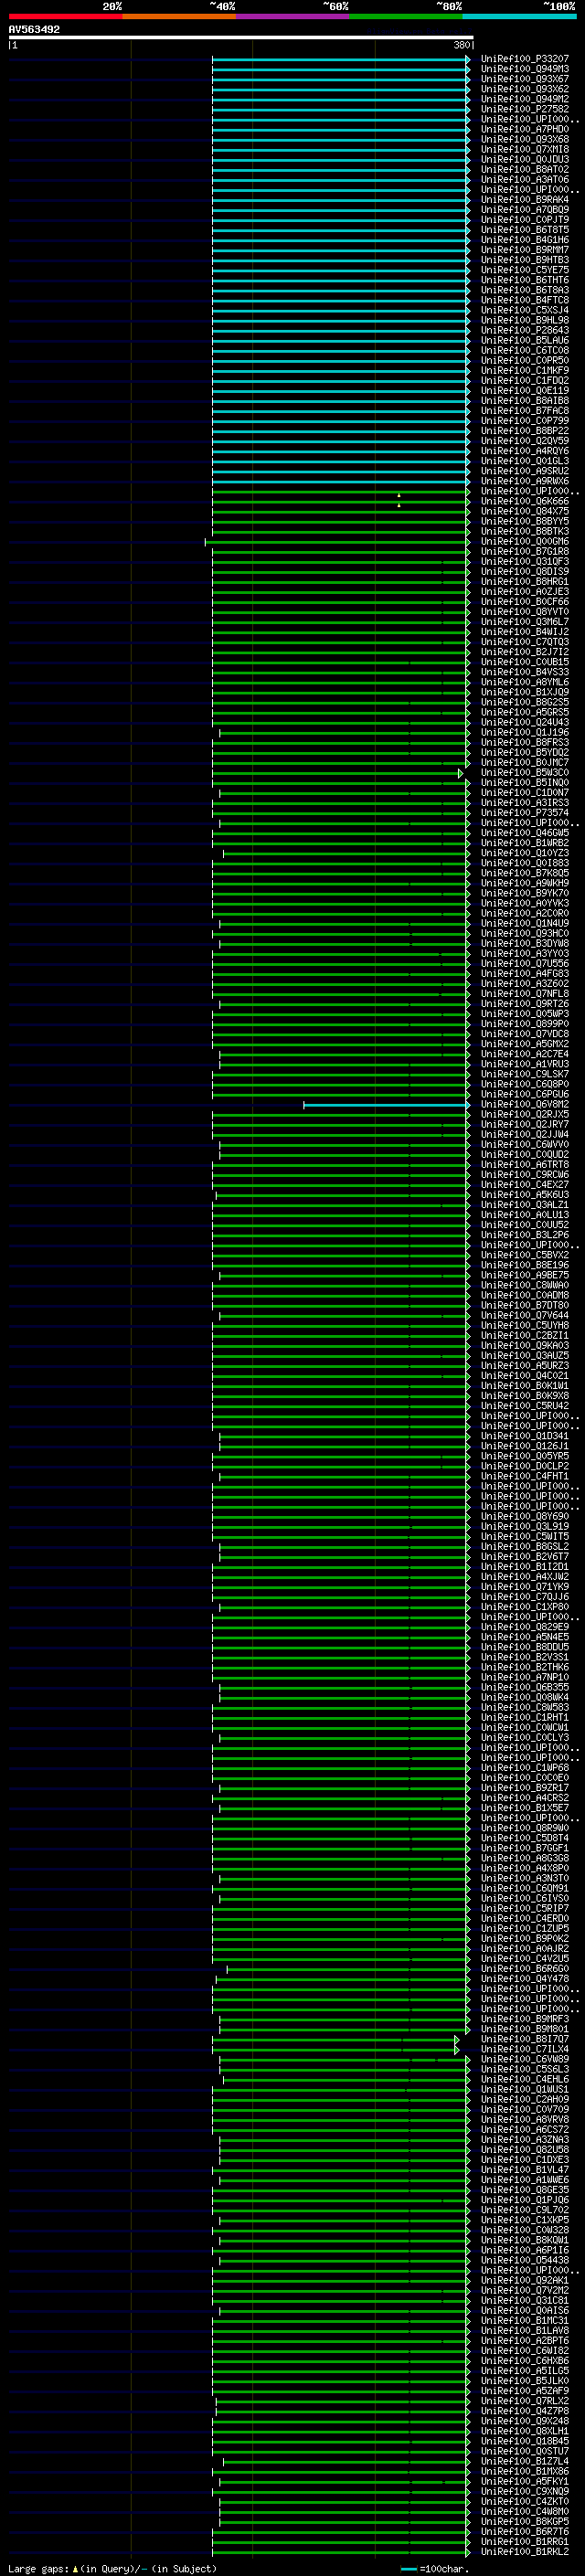Open hit UniRef100_C1MKF9

point(525,370)
